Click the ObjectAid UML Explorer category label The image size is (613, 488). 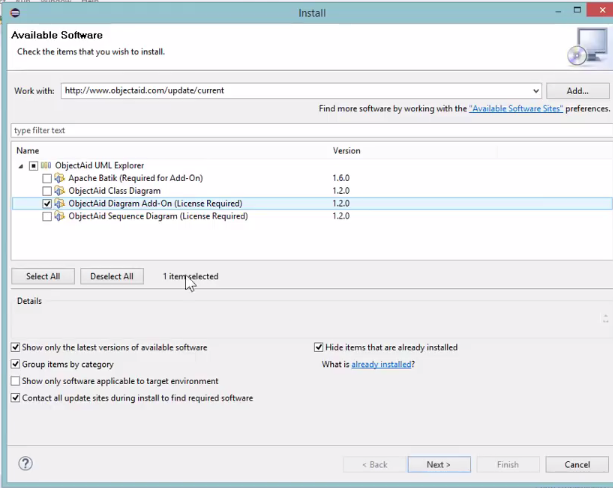click(100, 165)
